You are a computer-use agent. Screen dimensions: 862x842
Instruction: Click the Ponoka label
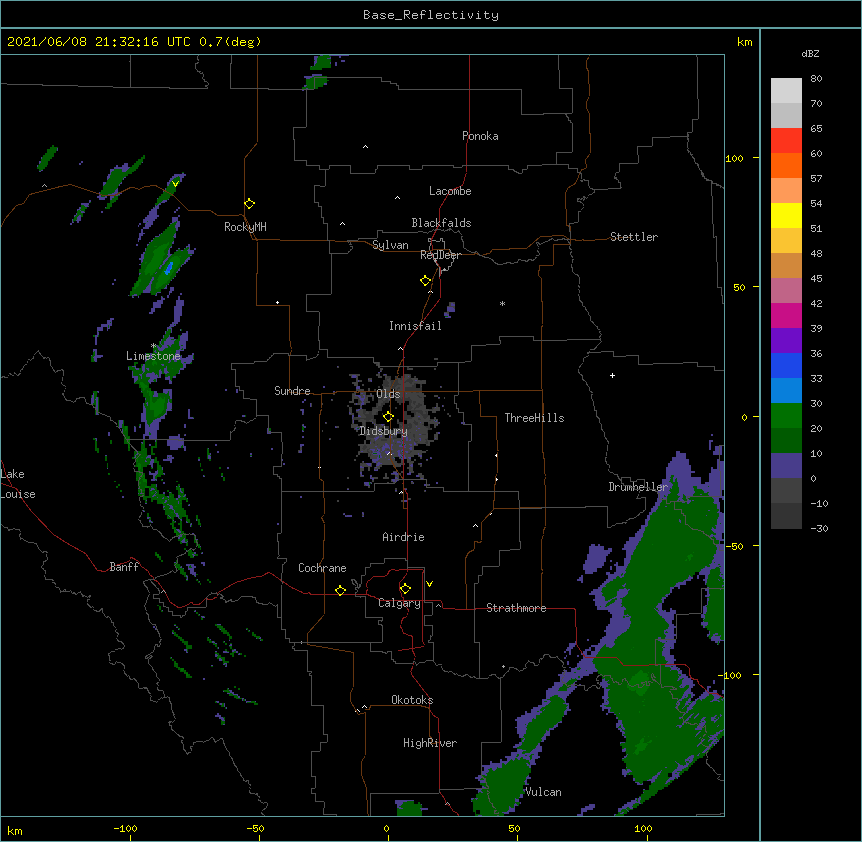coord(480,136)
